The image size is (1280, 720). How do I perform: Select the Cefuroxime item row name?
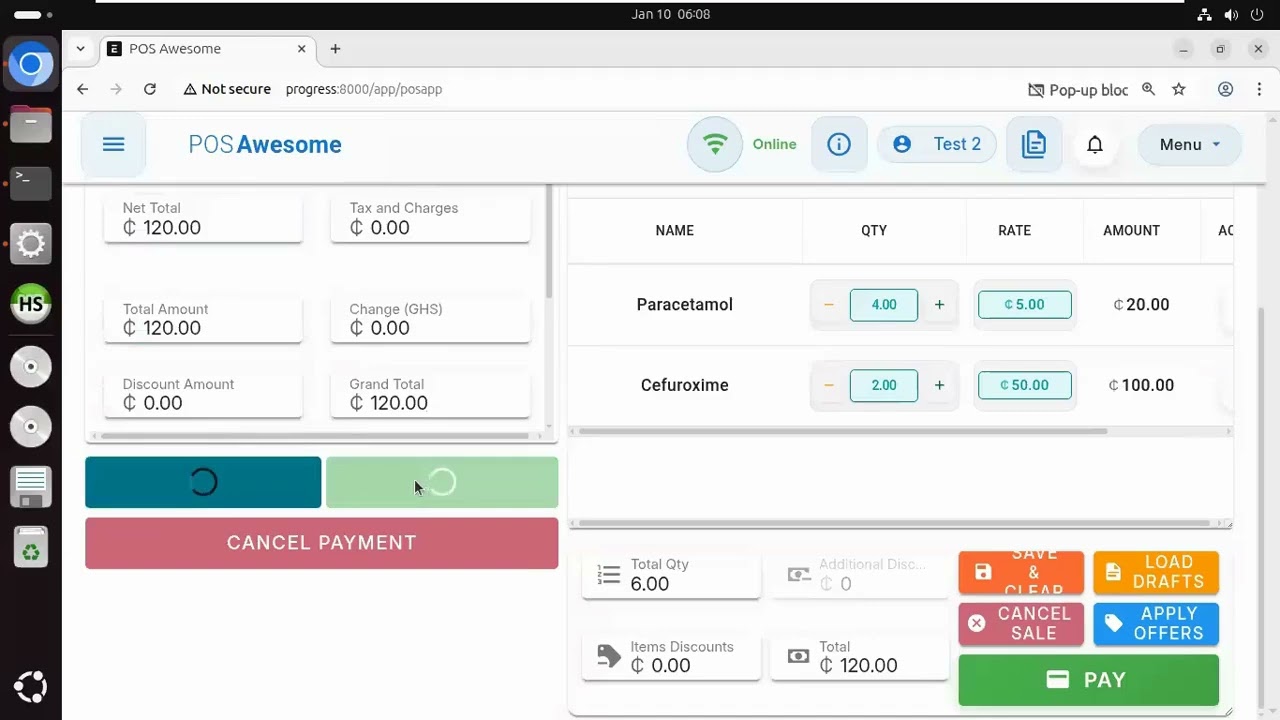685,385
